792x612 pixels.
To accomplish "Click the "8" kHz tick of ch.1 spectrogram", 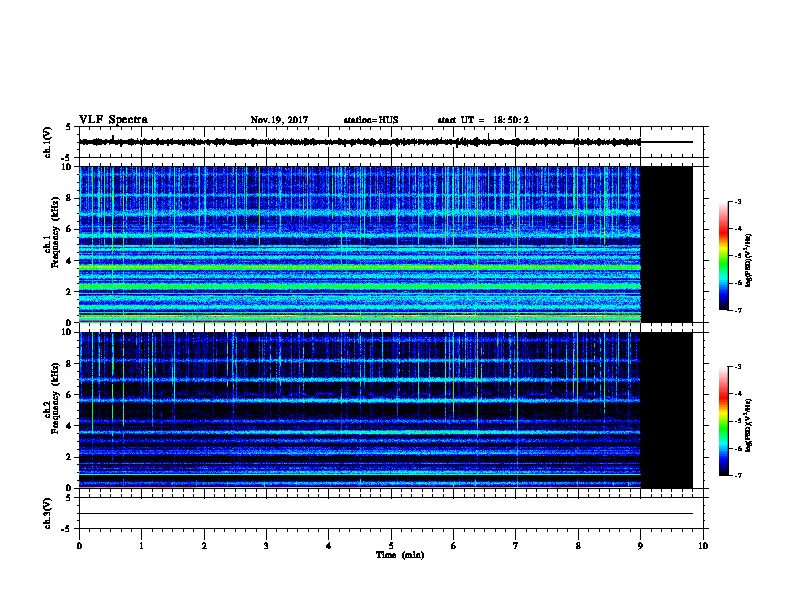I will [x=69, y=198].
